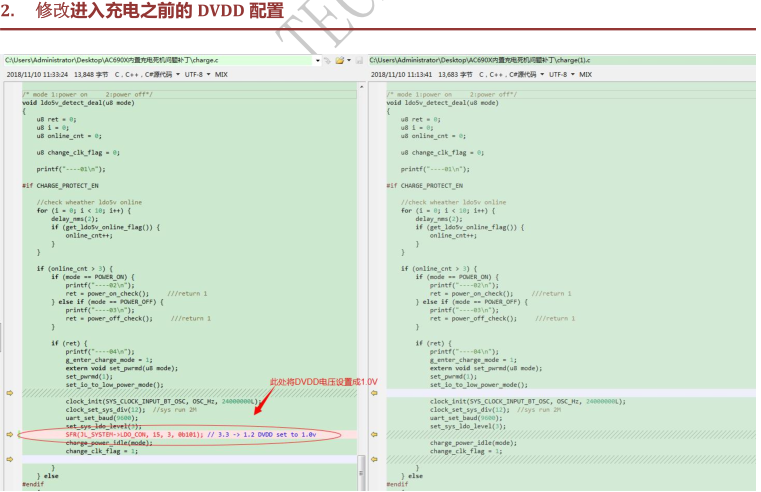The height and width of the screenshot is (492, 761).
Task: Click '#if CHARGE_PROTECT_EN' in the left pane
Action: click(60, 185)
